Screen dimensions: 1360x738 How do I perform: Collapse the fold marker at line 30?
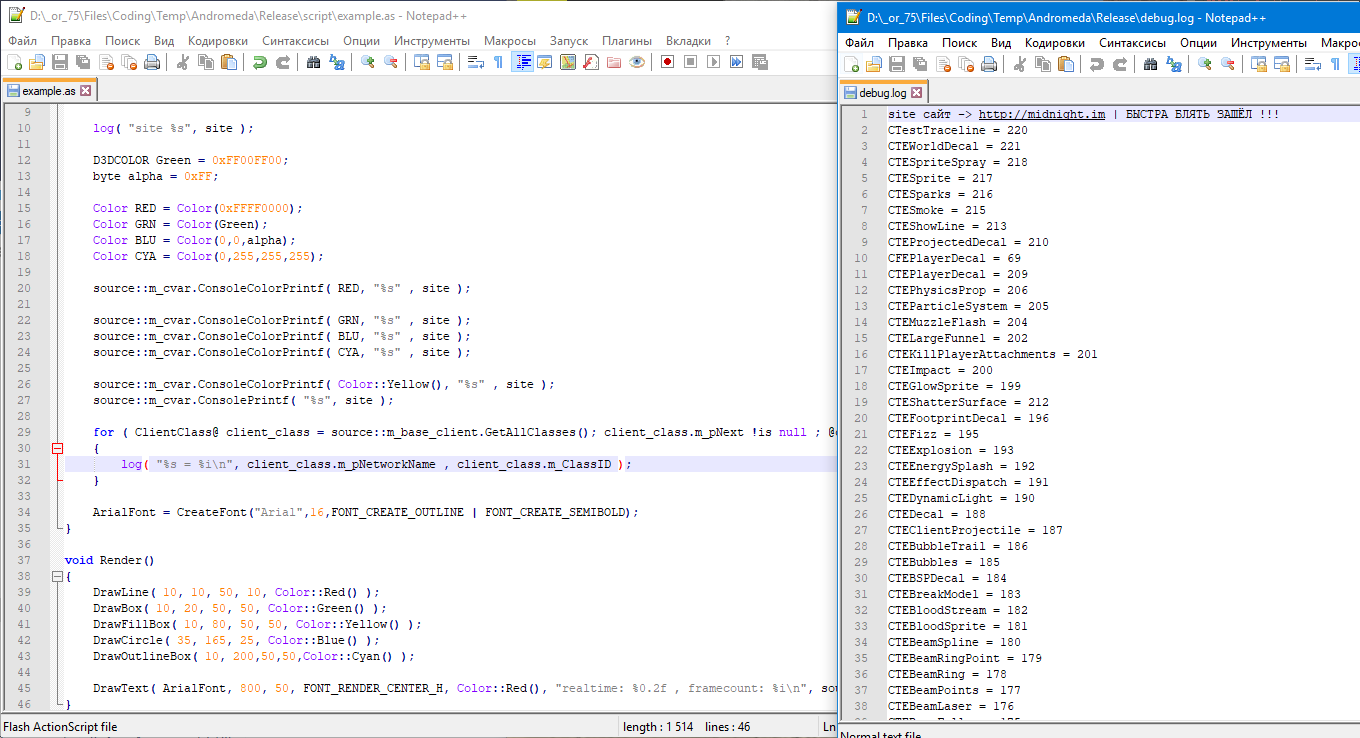click(57, 449)
